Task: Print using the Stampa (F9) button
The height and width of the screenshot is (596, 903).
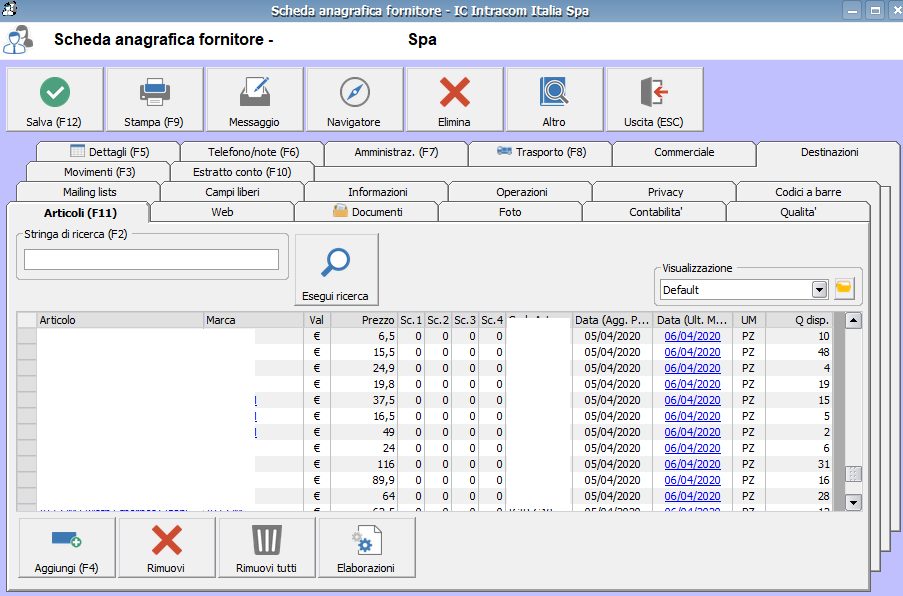Action: [x=154, y=100]
